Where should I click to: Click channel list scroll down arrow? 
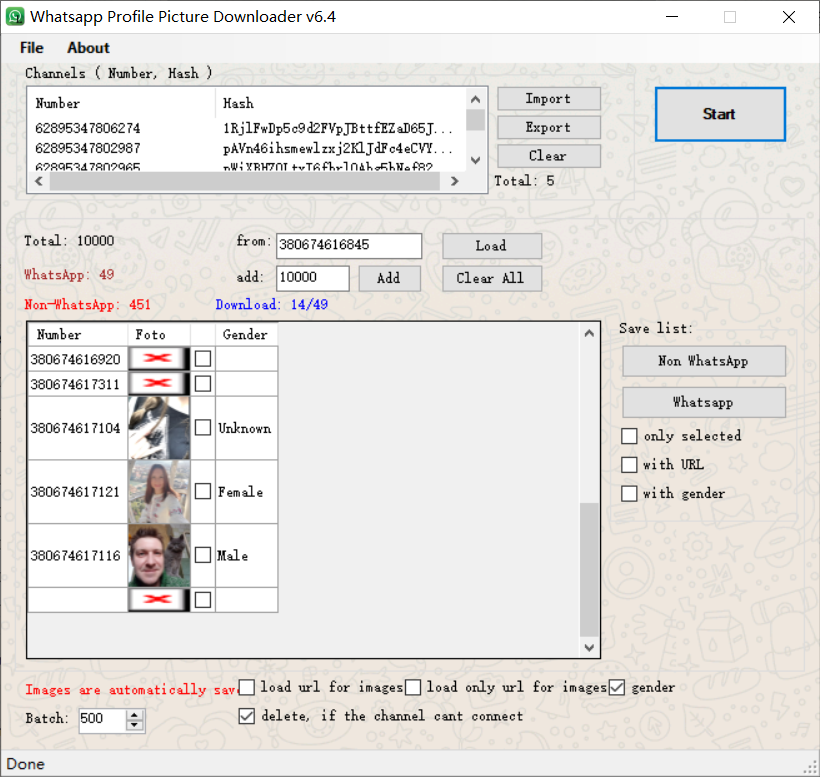click(475, 160)
